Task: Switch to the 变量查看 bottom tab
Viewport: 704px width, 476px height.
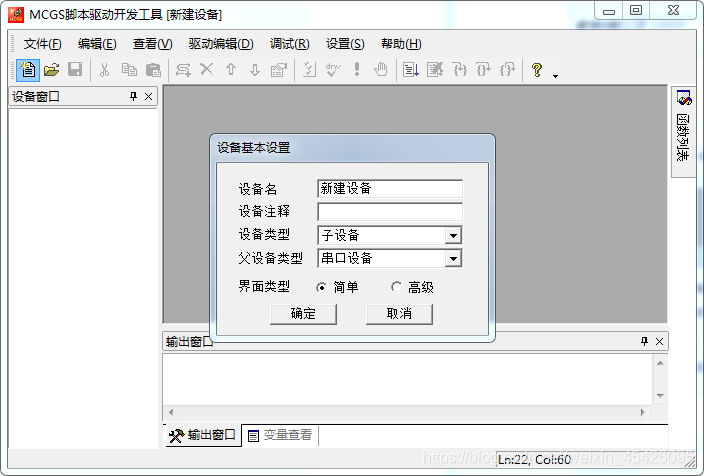Action: click(x=280, y=435)
